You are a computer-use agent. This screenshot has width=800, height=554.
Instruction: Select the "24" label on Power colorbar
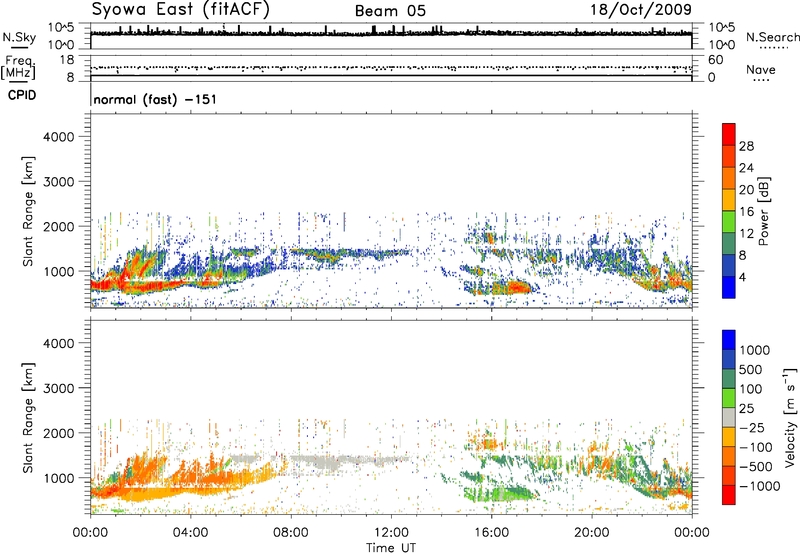tap(746, 168)
